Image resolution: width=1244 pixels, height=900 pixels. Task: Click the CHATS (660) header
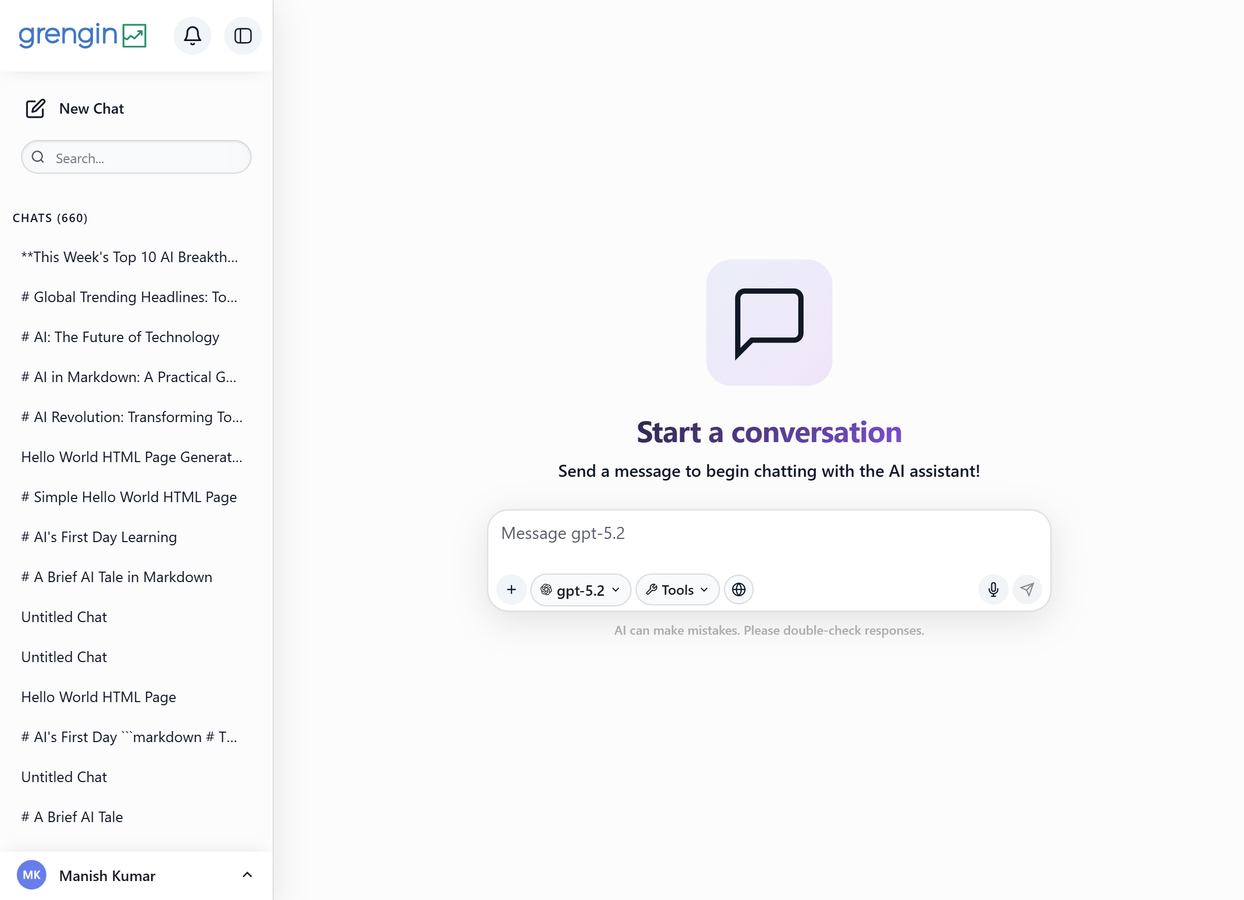pyautogui.click(x=50, y=218)
